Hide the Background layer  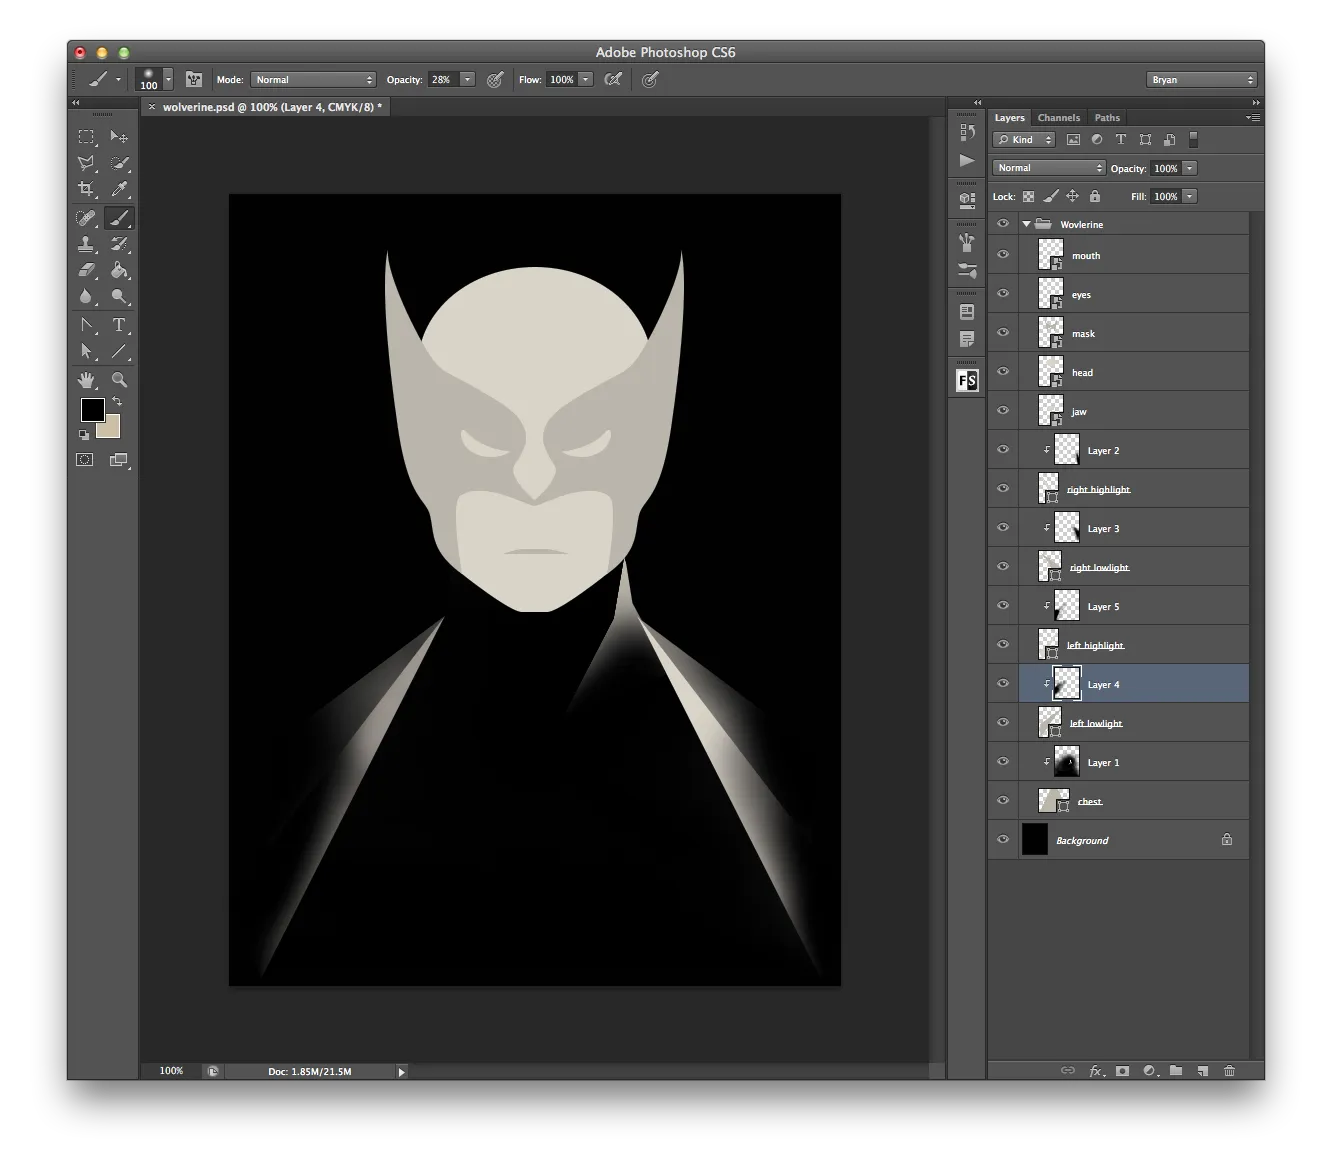coord(1003,840)
